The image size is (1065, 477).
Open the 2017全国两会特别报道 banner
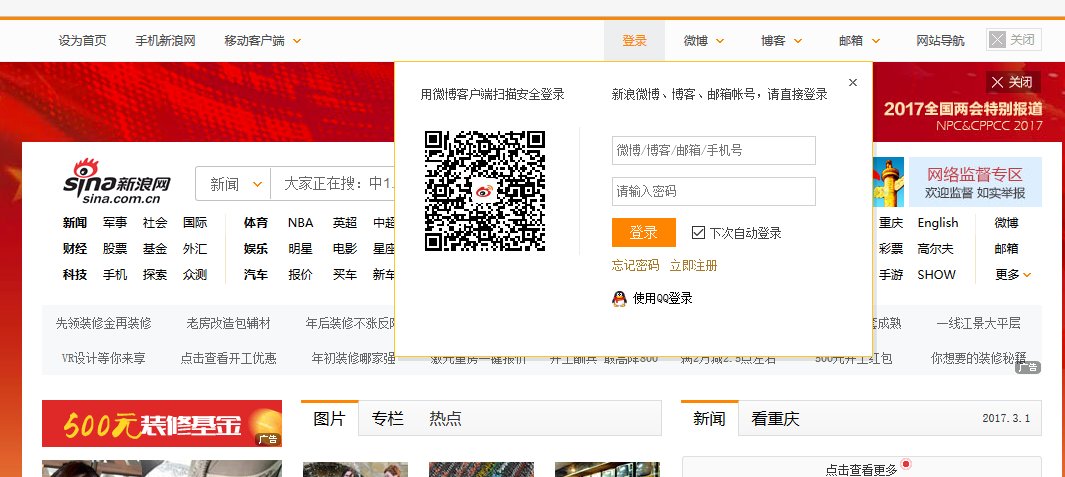coord(962,115)
